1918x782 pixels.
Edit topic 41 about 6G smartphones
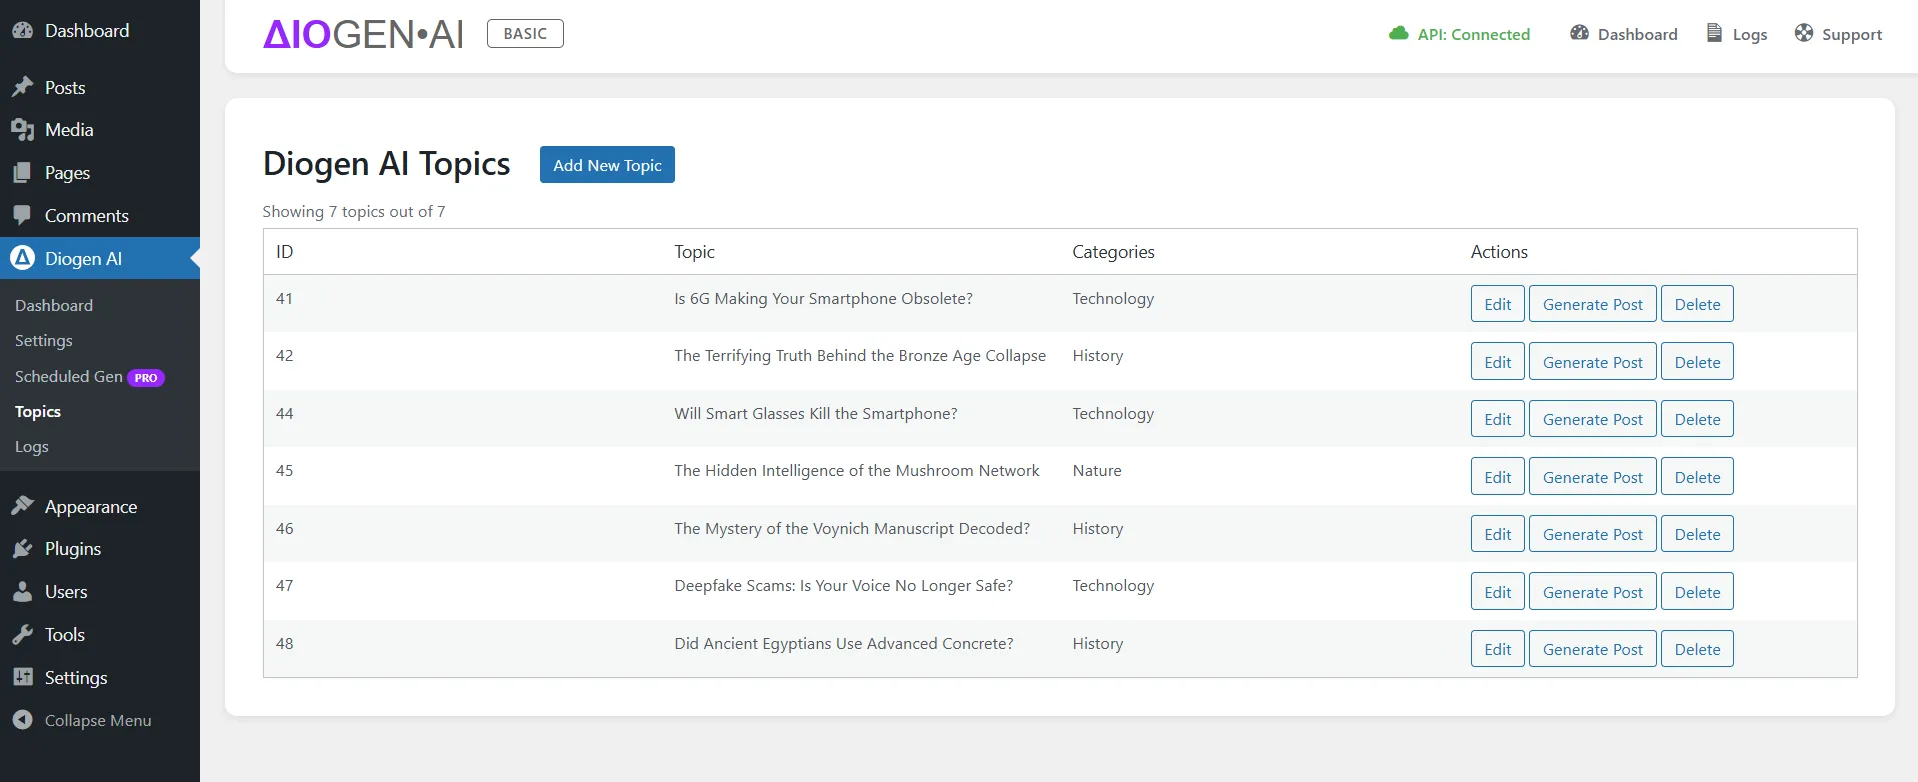tap(1497, 304)
